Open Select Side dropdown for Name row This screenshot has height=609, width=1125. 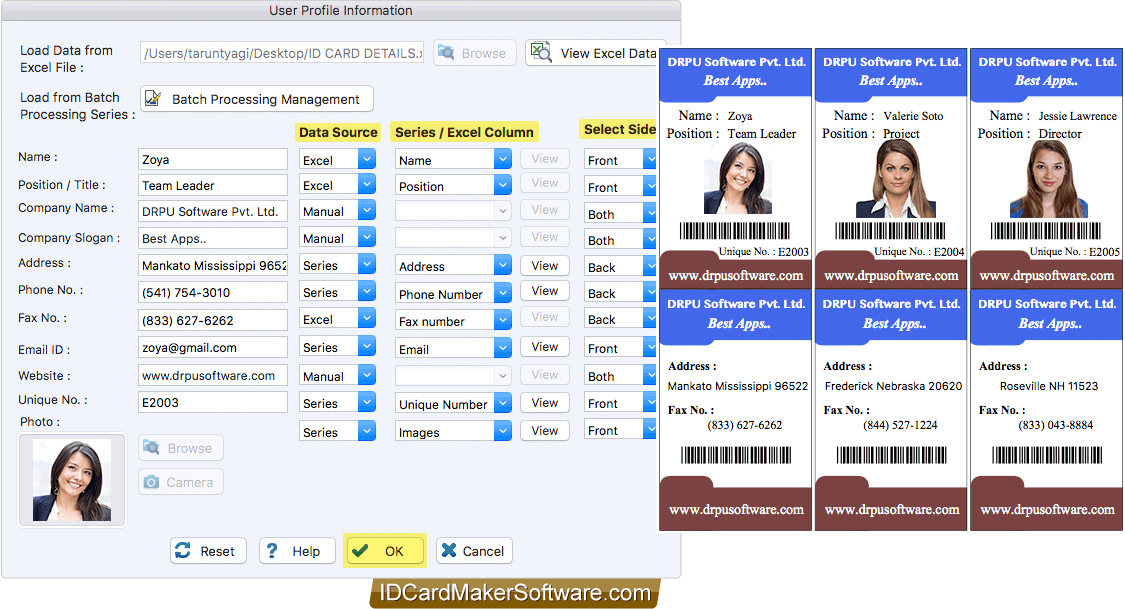pyautogui.click(x=620, y=160)
